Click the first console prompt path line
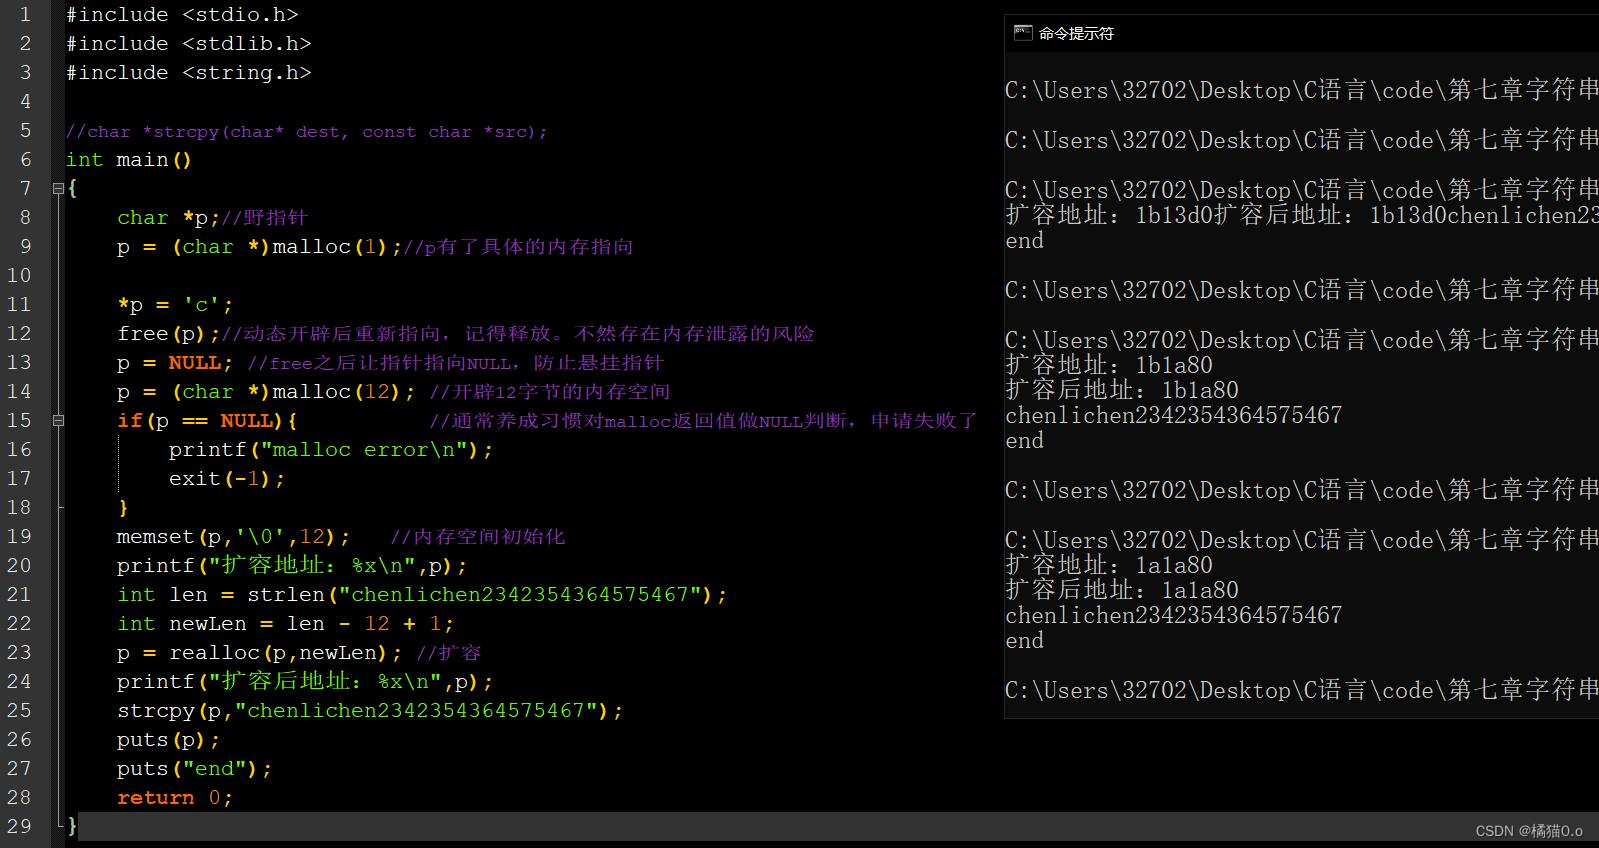1599x848 pixels. coord(1302,90)
